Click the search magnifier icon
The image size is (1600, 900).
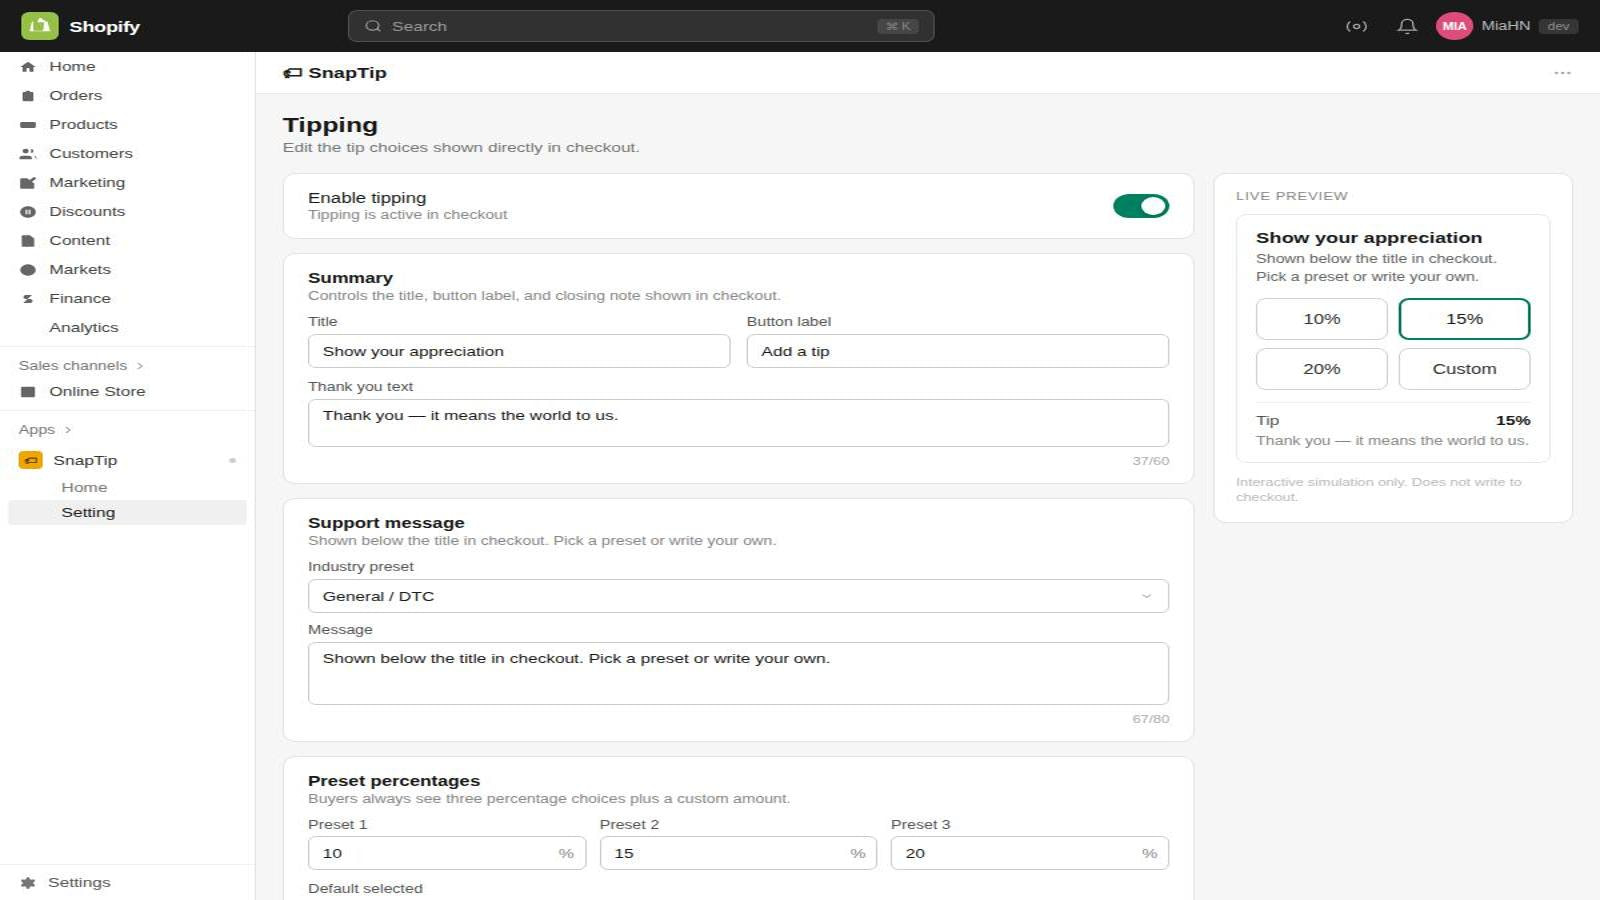pos(373,26)
